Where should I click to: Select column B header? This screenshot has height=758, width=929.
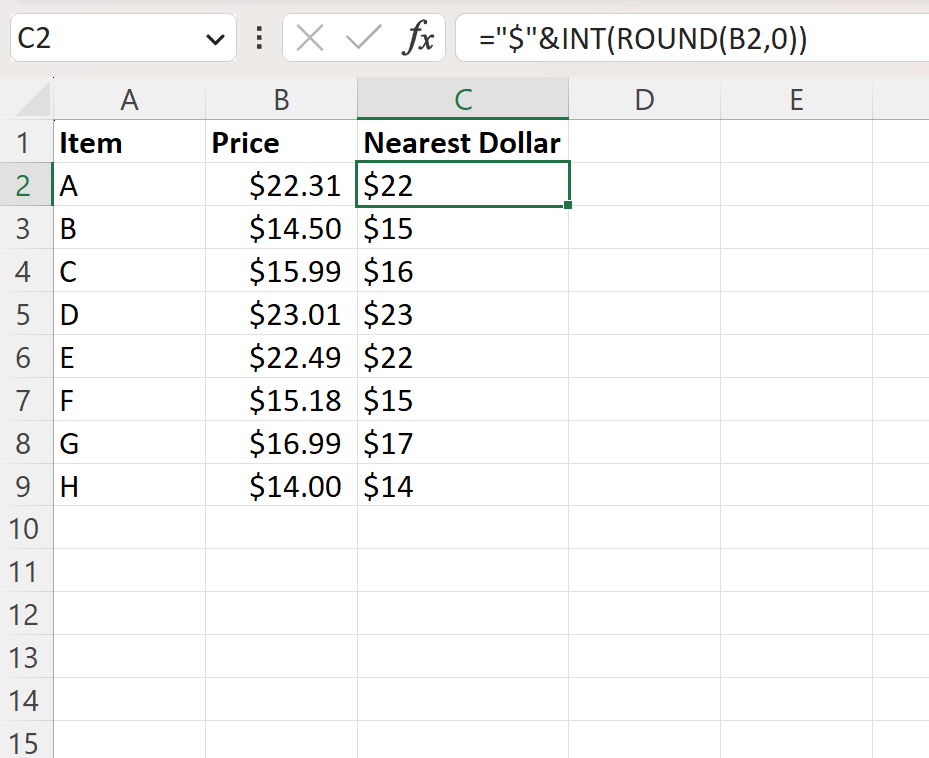[281, 100]
